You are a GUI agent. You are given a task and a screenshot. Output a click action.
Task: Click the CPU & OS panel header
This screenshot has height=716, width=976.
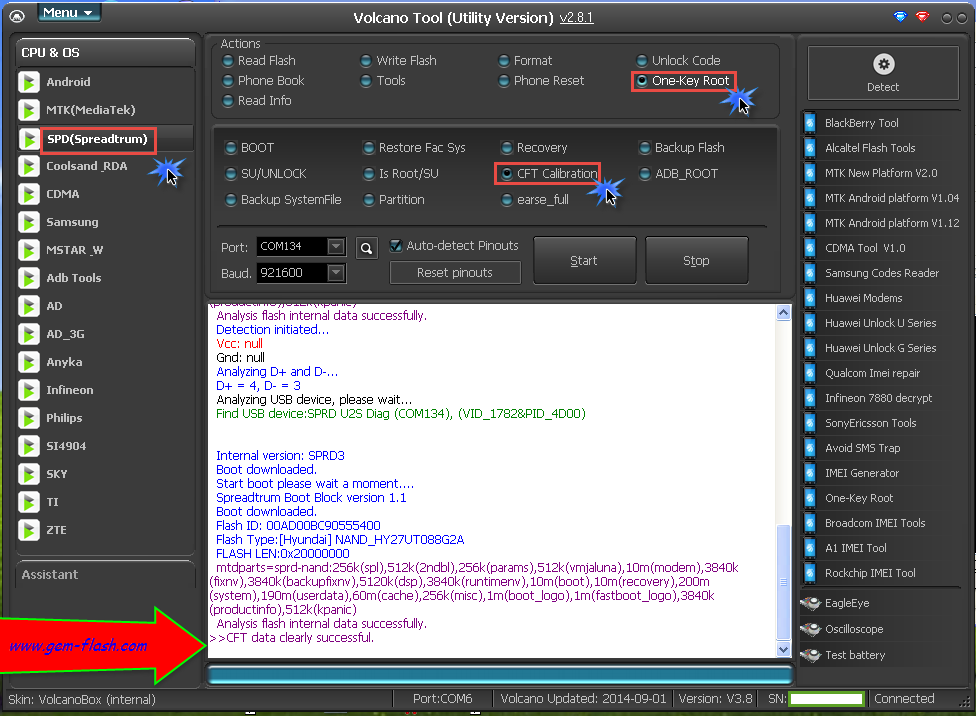105,53
